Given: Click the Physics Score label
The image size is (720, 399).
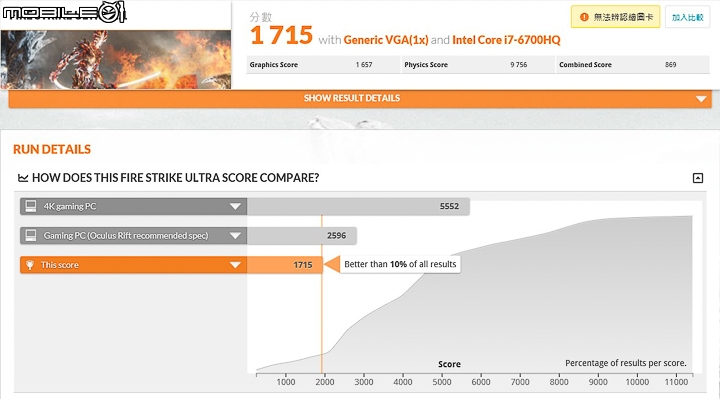Looking at the screenshot, I should click(426, 65).
